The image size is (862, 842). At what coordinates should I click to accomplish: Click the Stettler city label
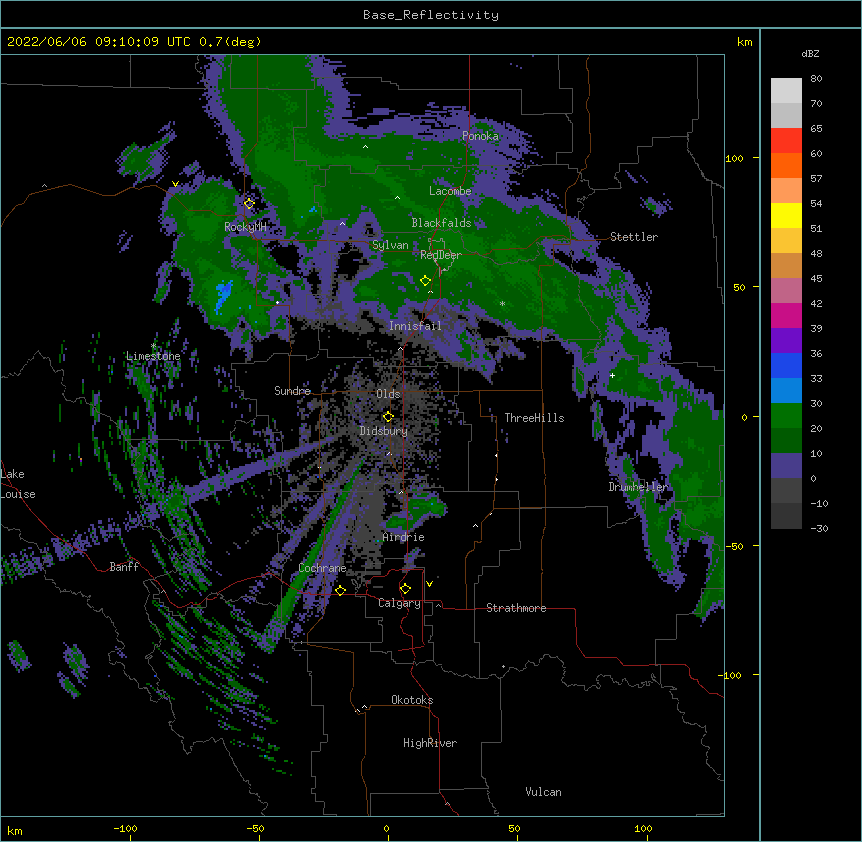pos(633,237)
